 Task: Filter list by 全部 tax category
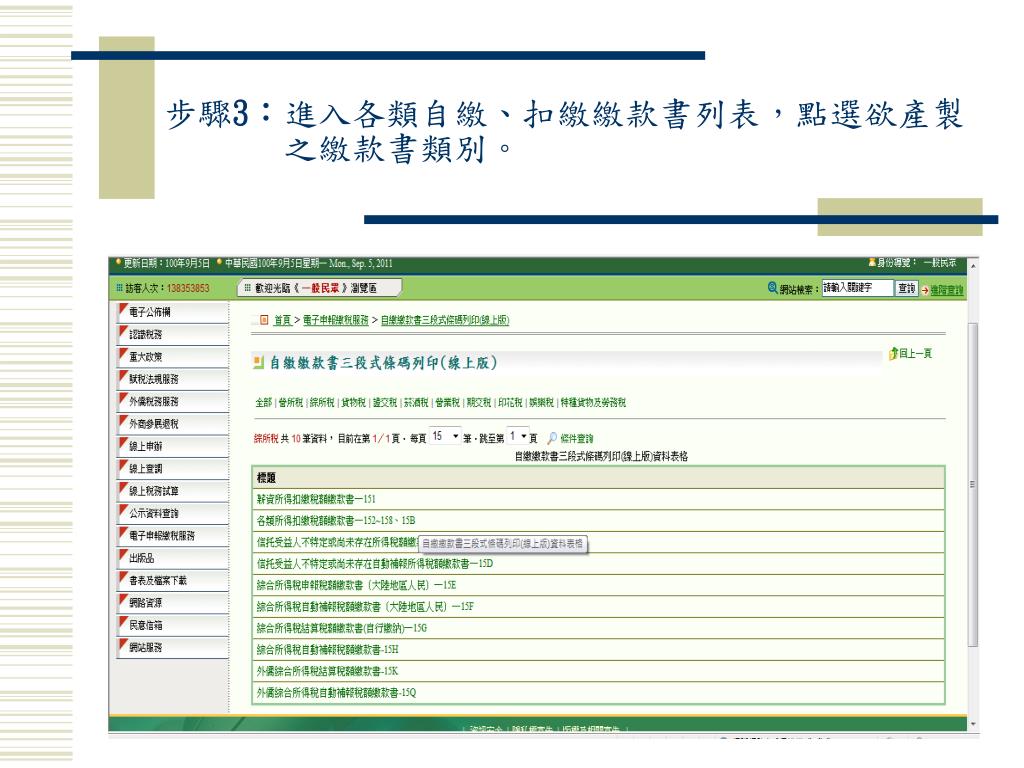click(263, 402)
